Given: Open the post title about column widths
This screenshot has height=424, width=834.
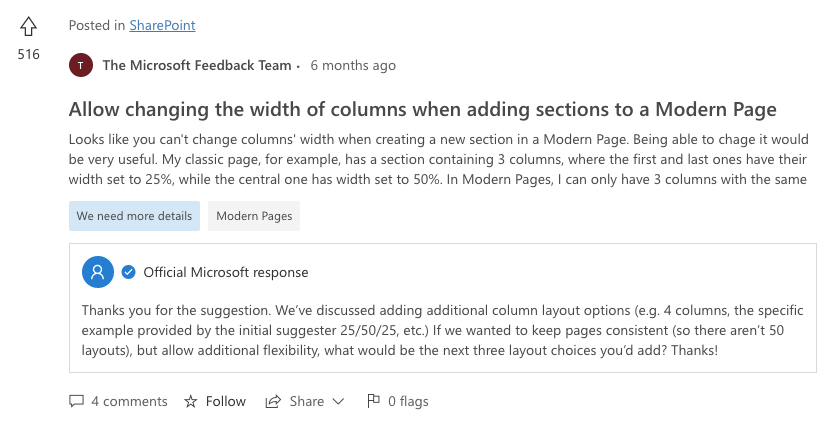Looking at the screenshot, I should point(422,109).
